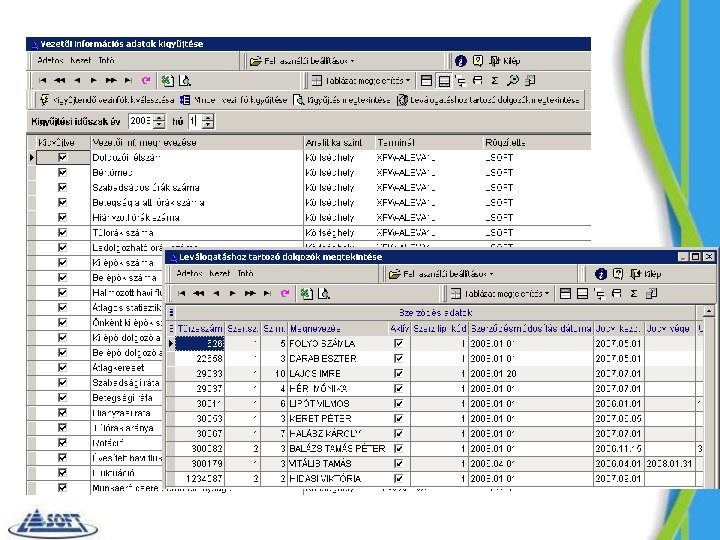Image resolution: width=720 pixels, height=540 pixels.
Task: Open Táblázat megjelenítés dropdown in Leválogatáshoz window
Action: point(500,294)
